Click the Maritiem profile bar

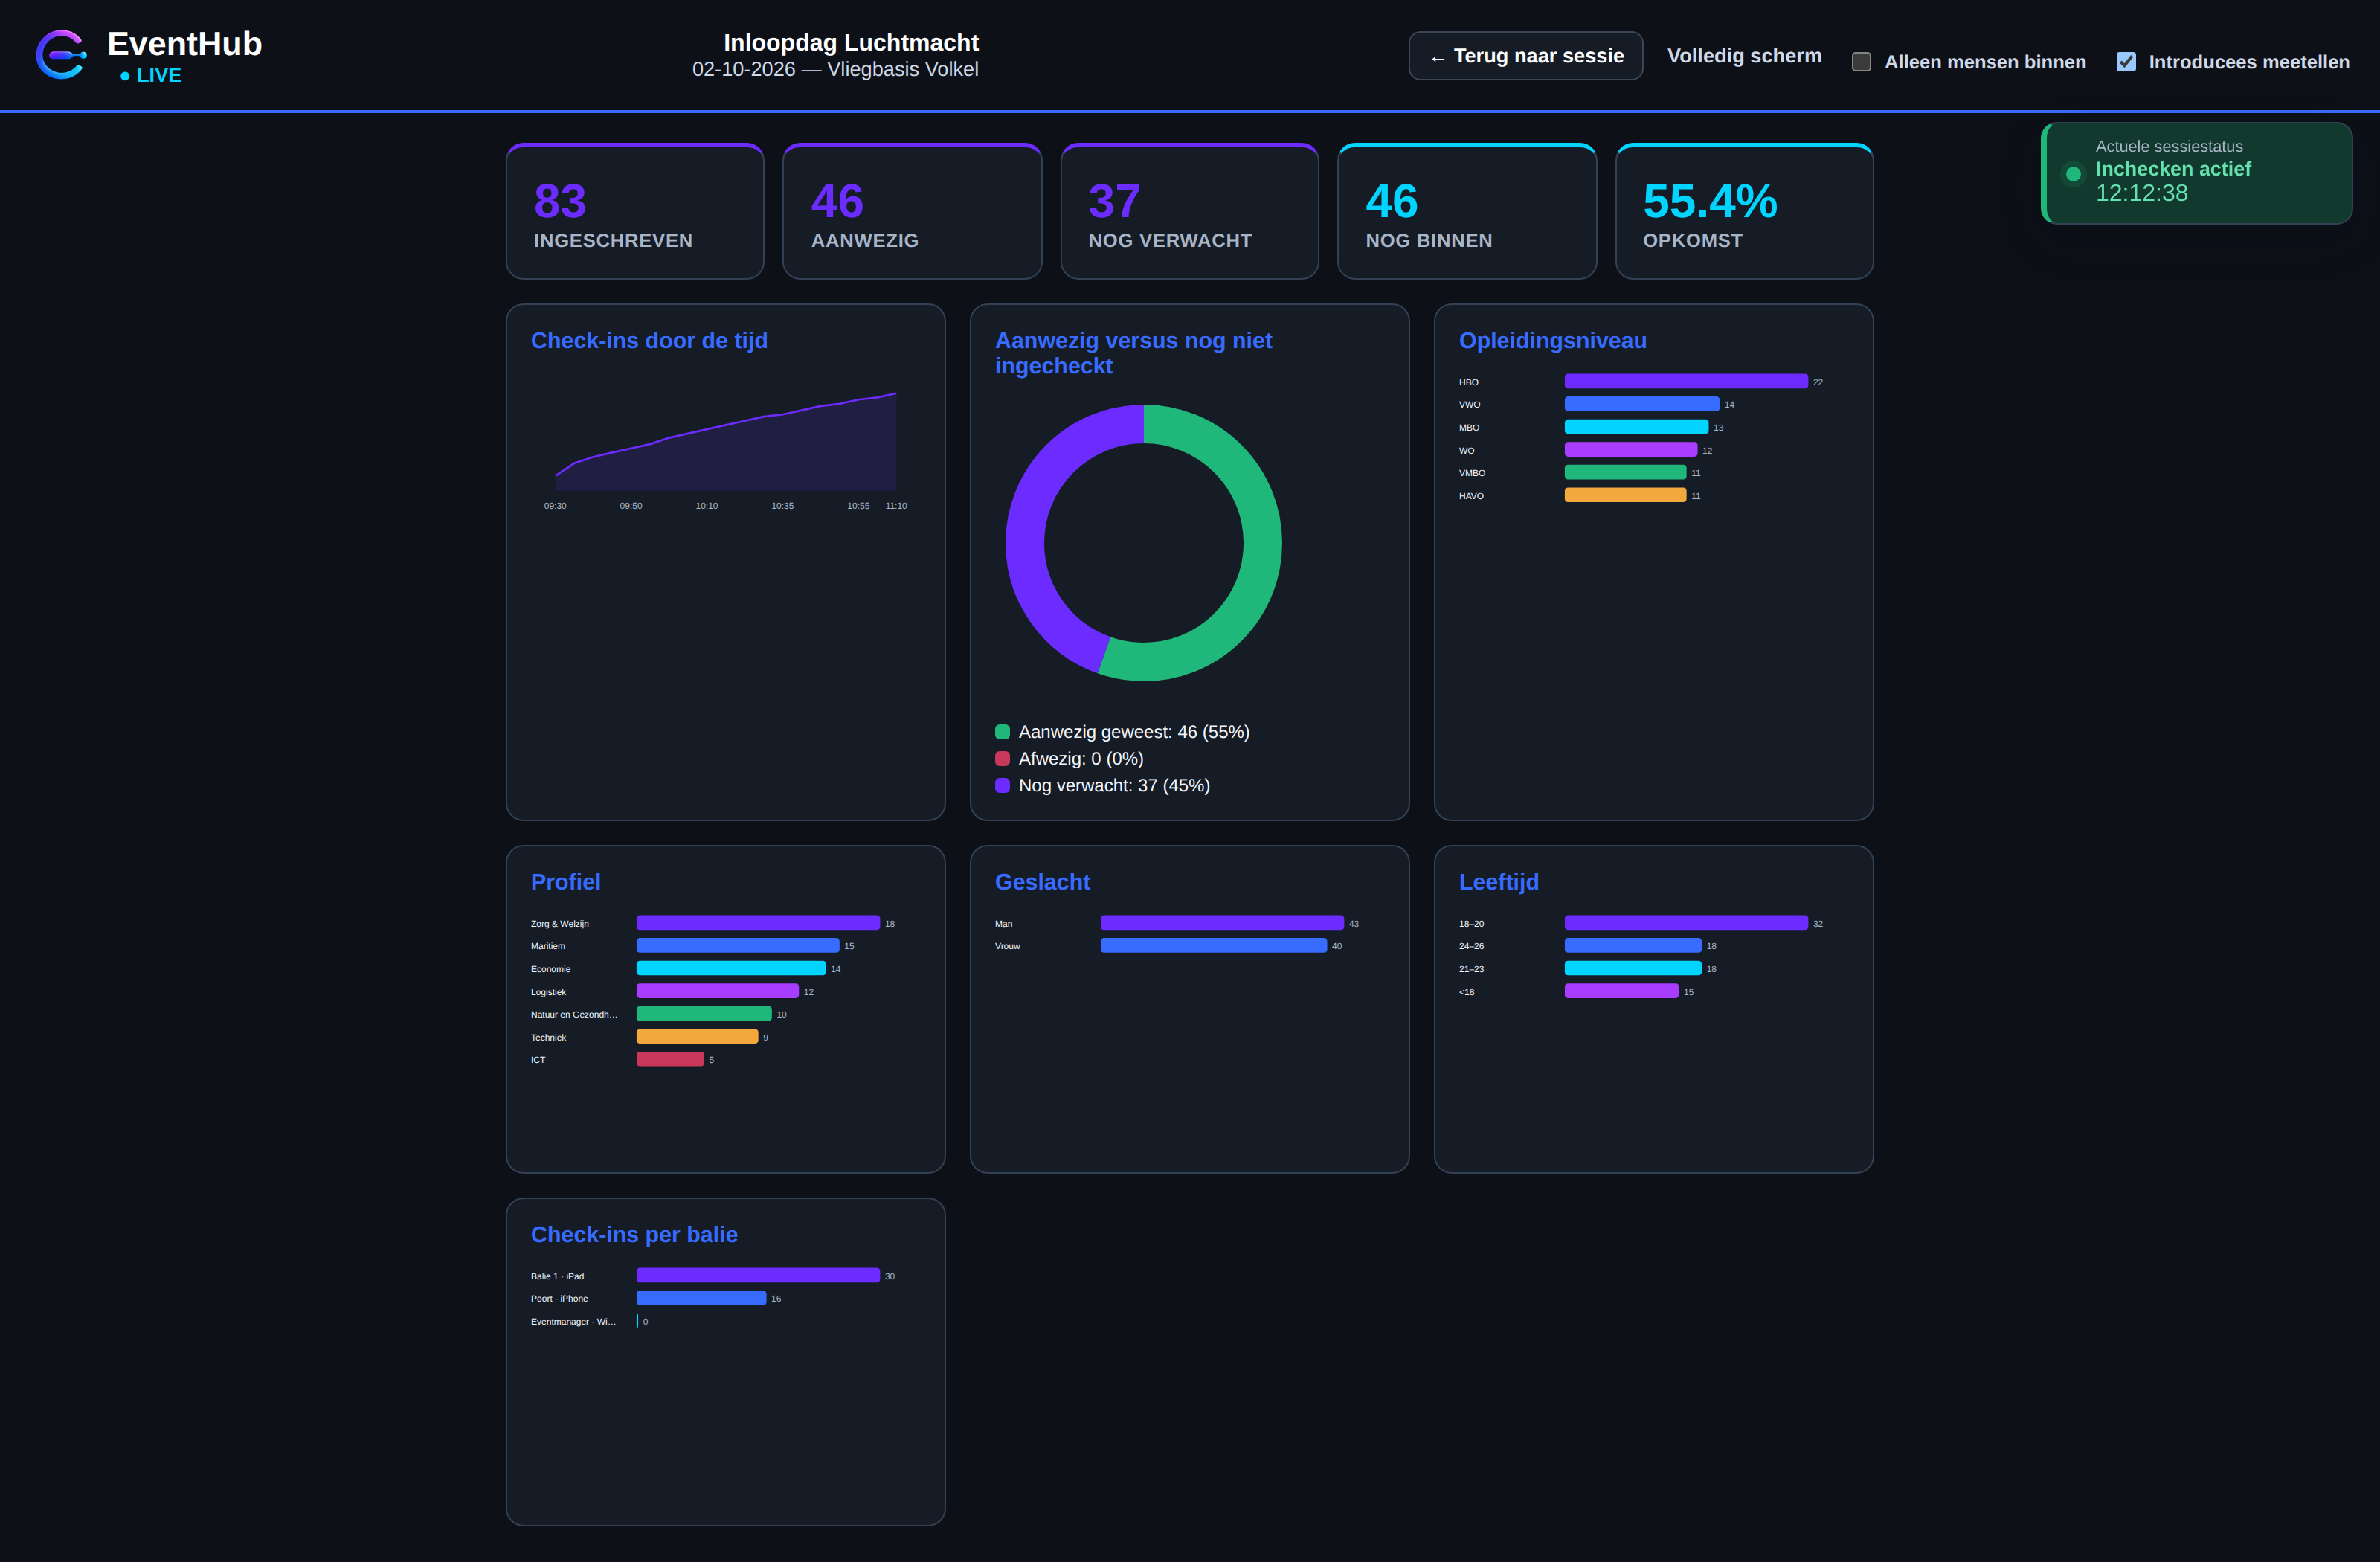(738, 945)
